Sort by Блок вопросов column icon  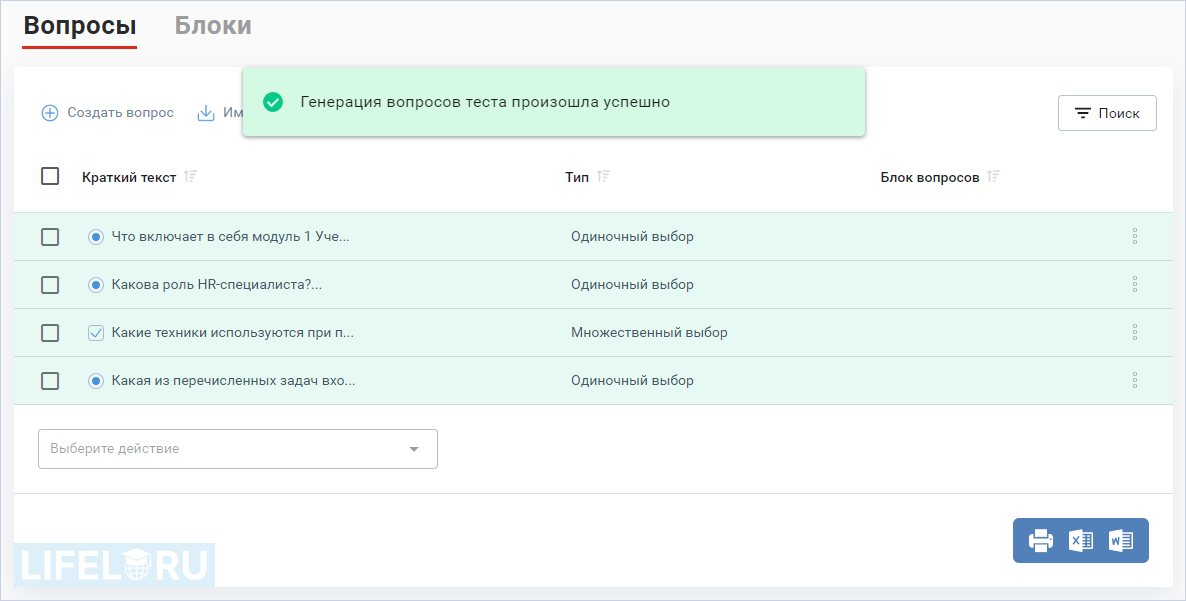pos(993,177)
